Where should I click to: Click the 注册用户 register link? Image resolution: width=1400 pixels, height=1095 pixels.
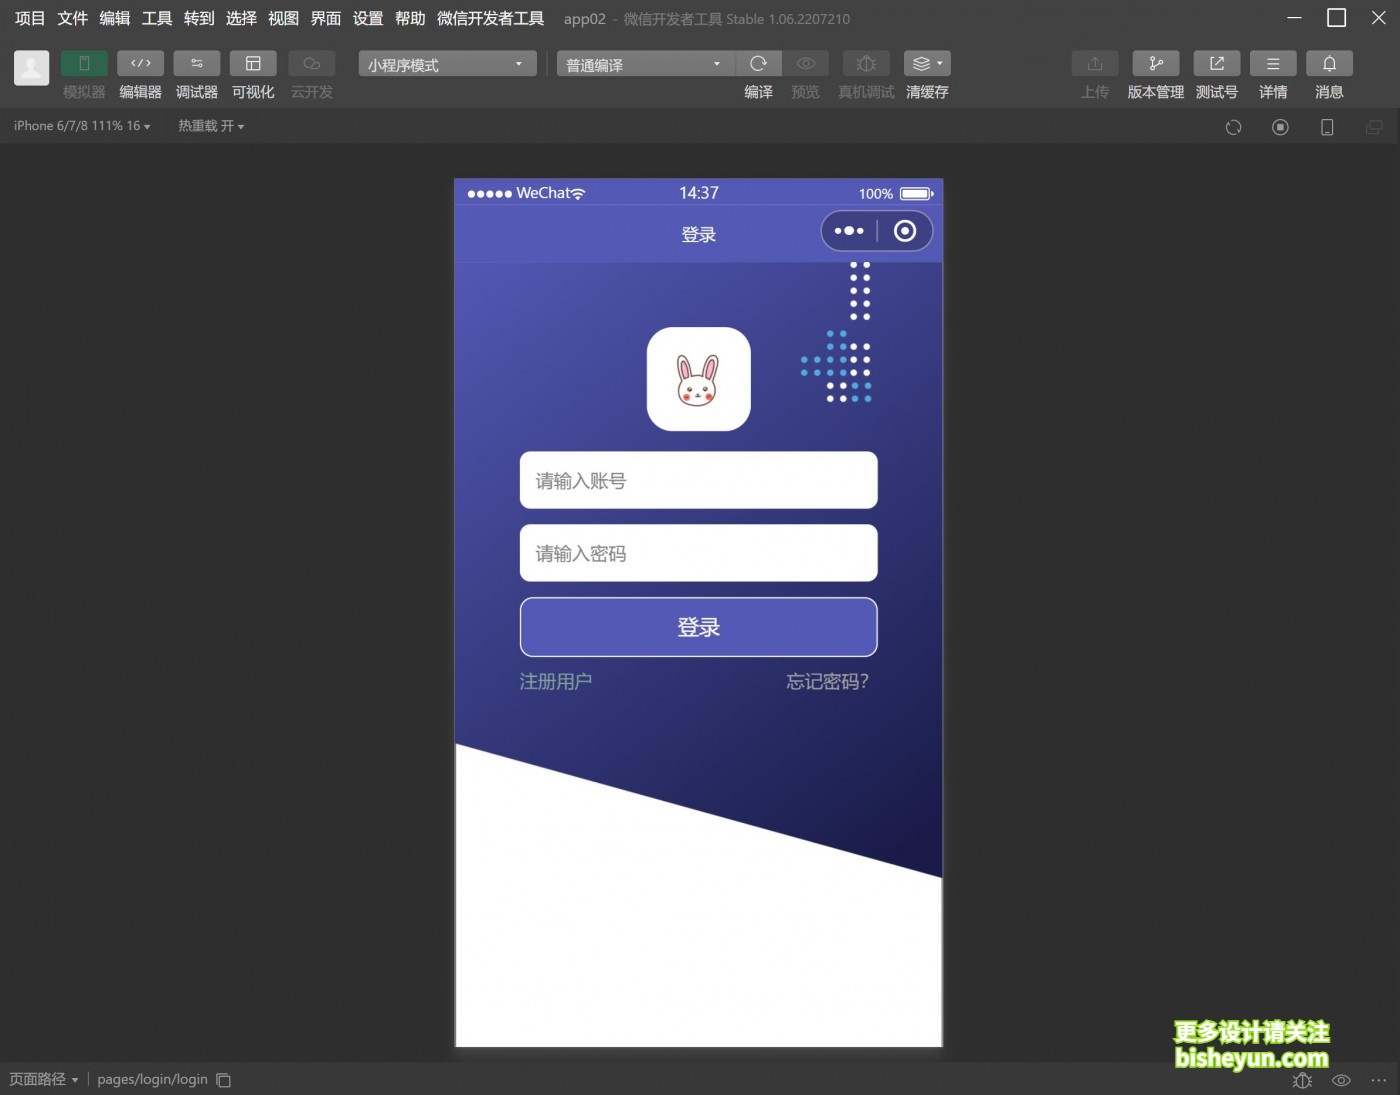556,681
